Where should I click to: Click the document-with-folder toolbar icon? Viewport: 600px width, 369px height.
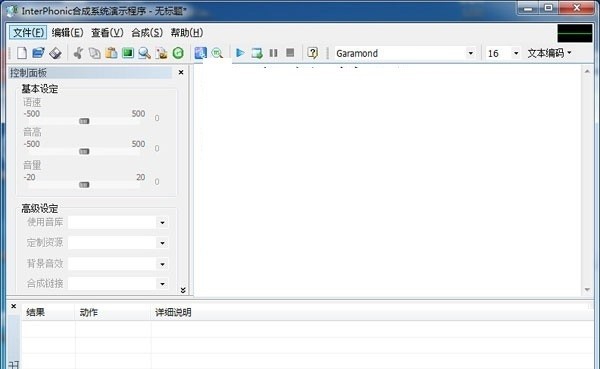pyautogui.click(x=161, y=53)
